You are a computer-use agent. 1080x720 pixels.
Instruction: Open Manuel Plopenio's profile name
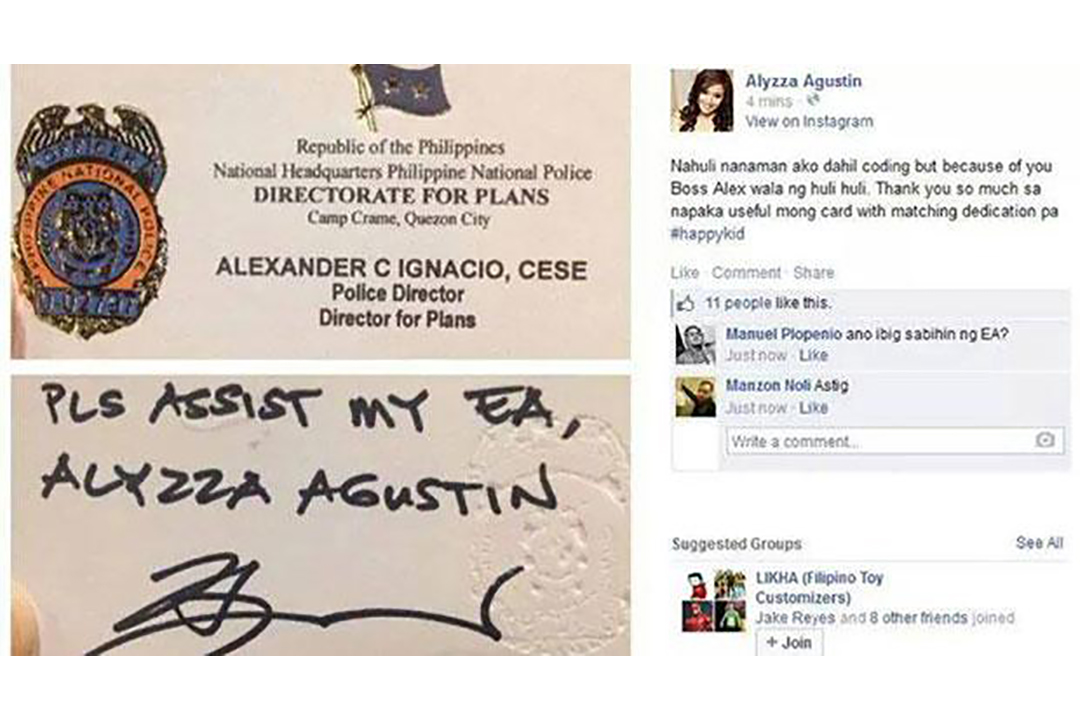783,334
